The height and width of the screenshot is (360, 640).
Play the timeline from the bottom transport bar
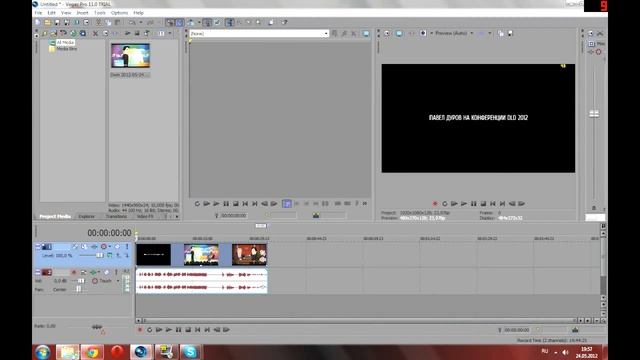pyautogui.click(x=169, y=330)
